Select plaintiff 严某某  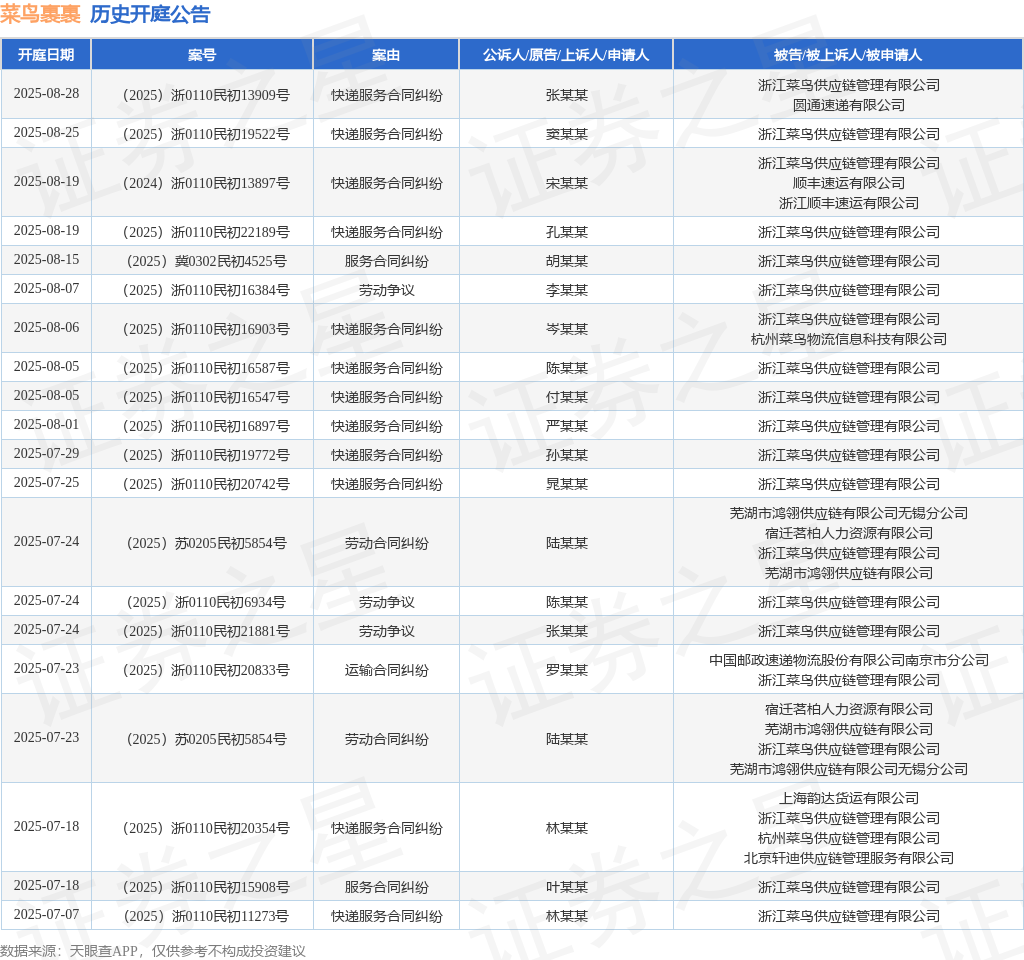[x=567, y=426]
